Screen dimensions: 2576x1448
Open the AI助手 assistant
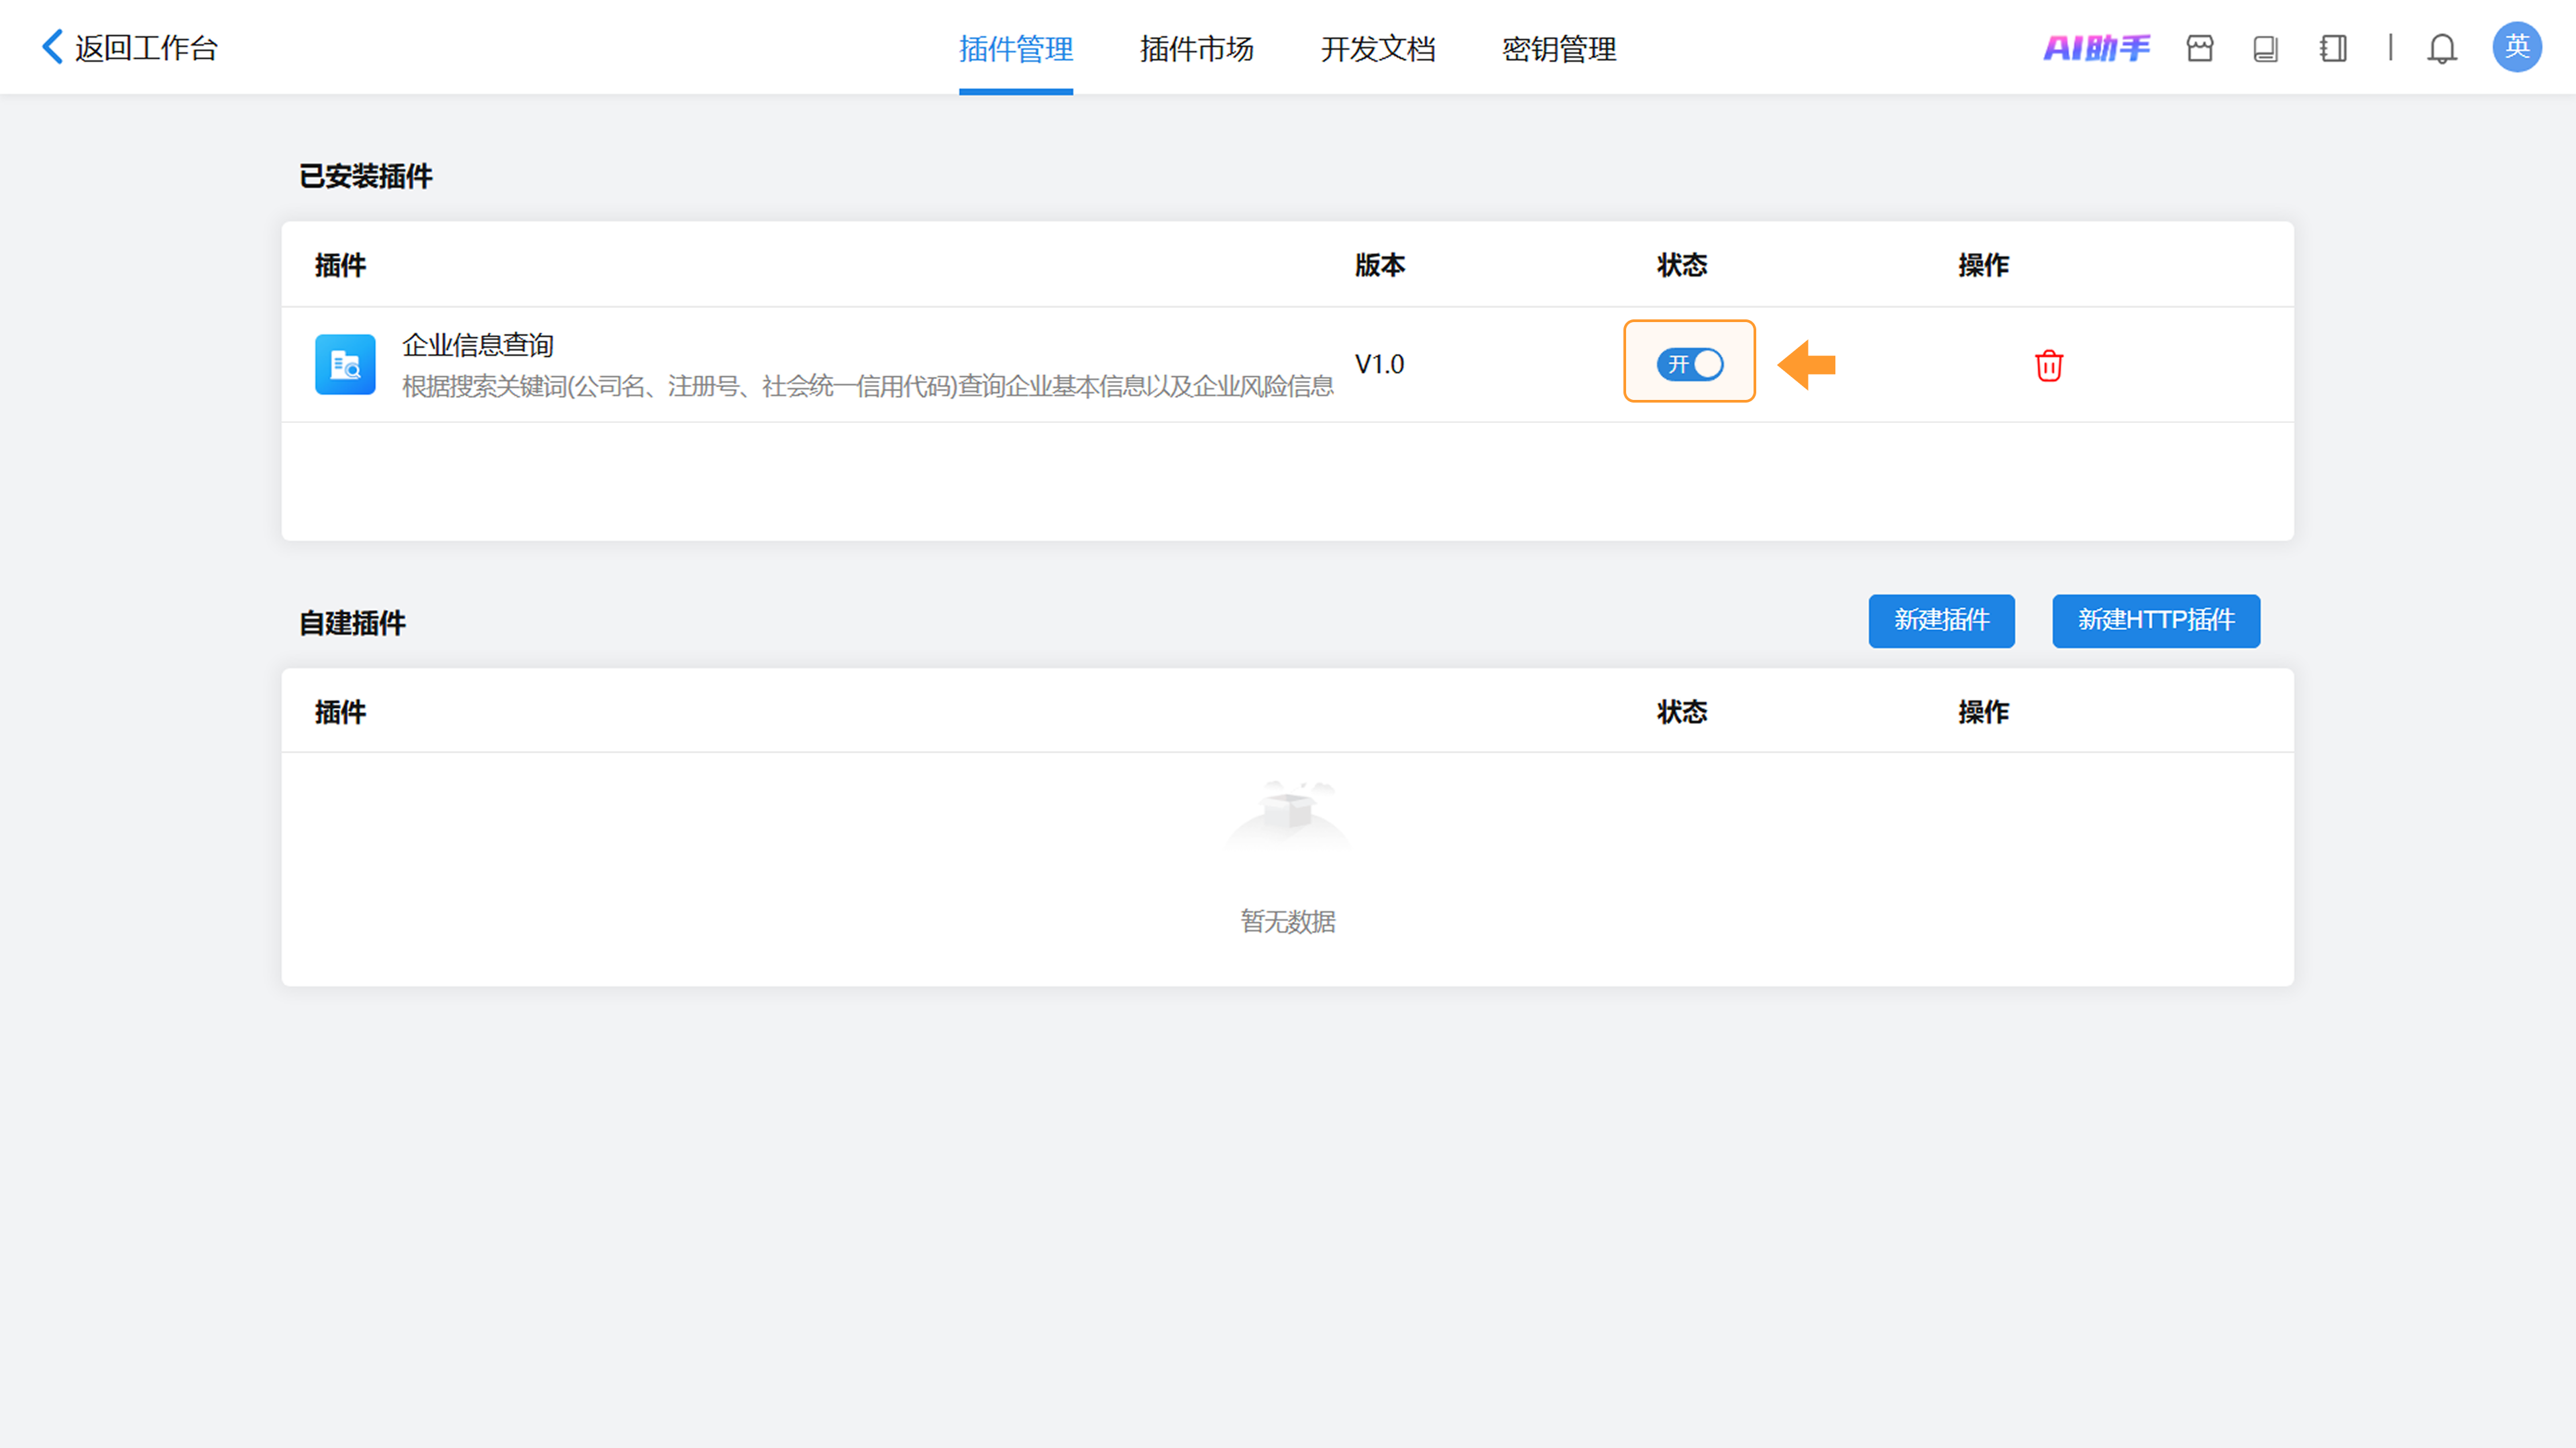coord(2096,48)
